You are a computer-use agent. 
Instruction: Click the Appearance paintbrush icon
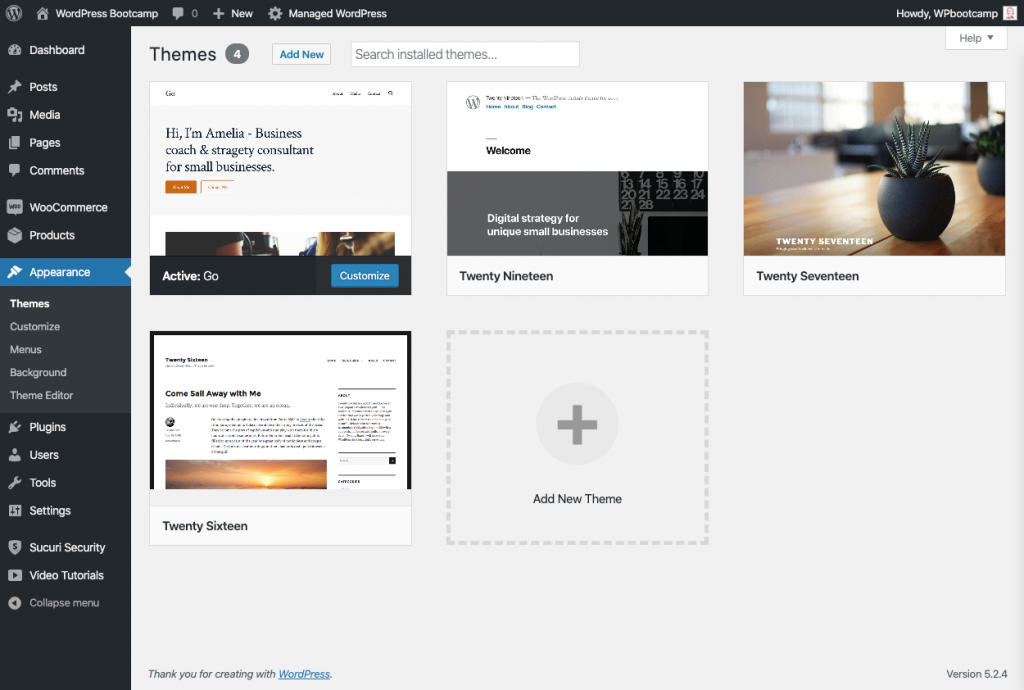pos(14,272)
